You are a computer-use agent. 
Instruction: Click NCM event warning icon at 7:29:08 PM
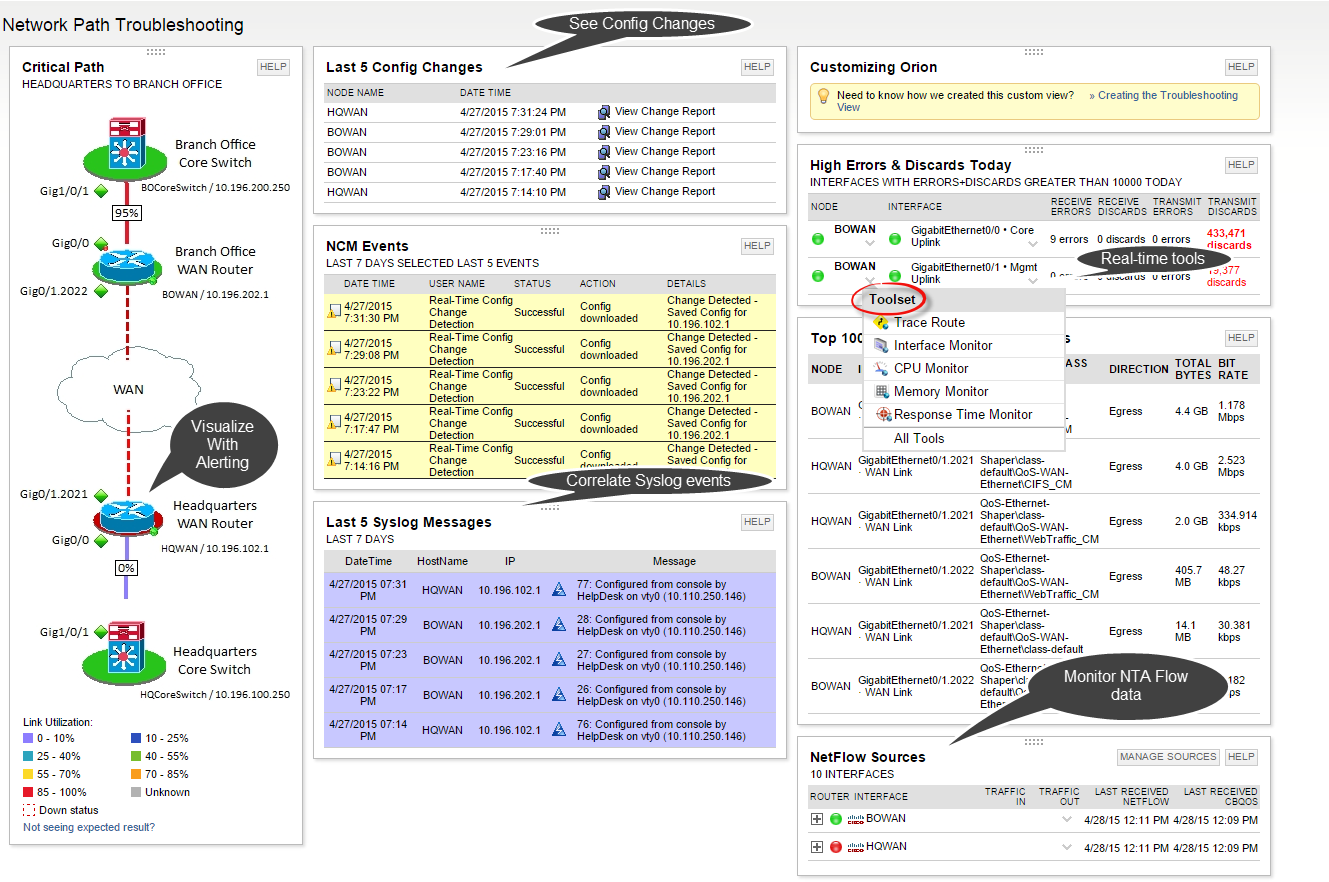click(334, 349)
